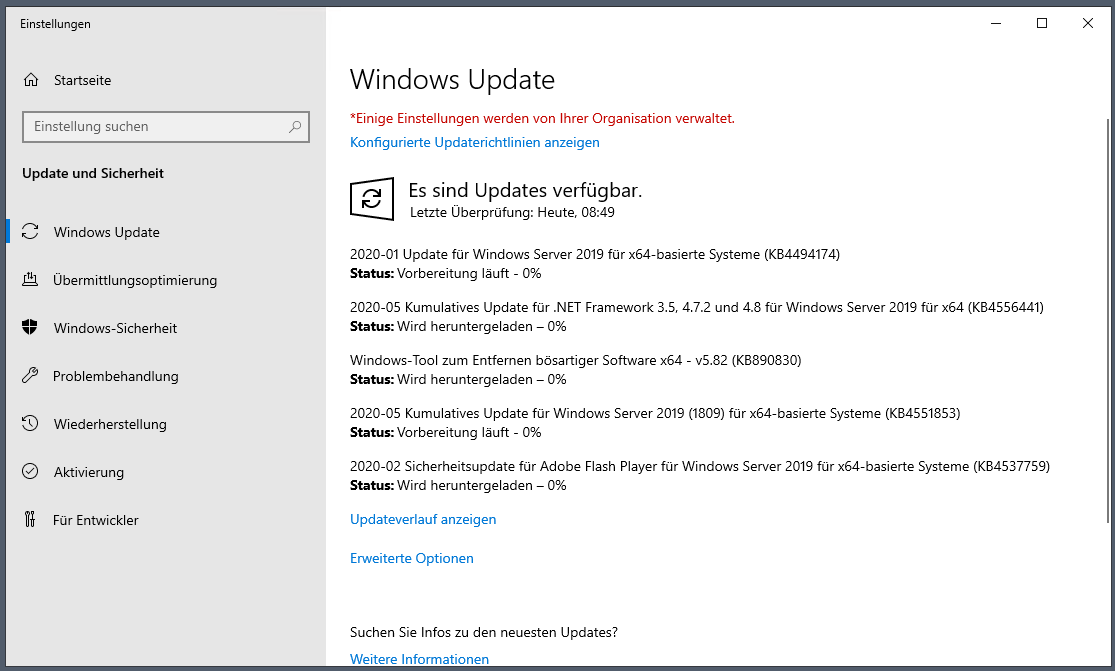
Task: Minimize the Einstellungen window
Action: tap(996, 23)
